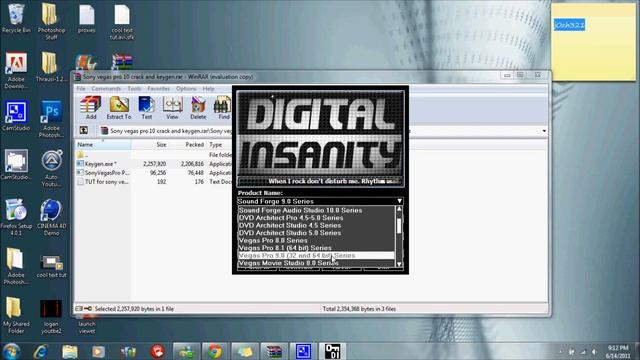Select the Photoshop Stuff folder icon
Viewport: 640px width, 360px height.
point(51,21)
